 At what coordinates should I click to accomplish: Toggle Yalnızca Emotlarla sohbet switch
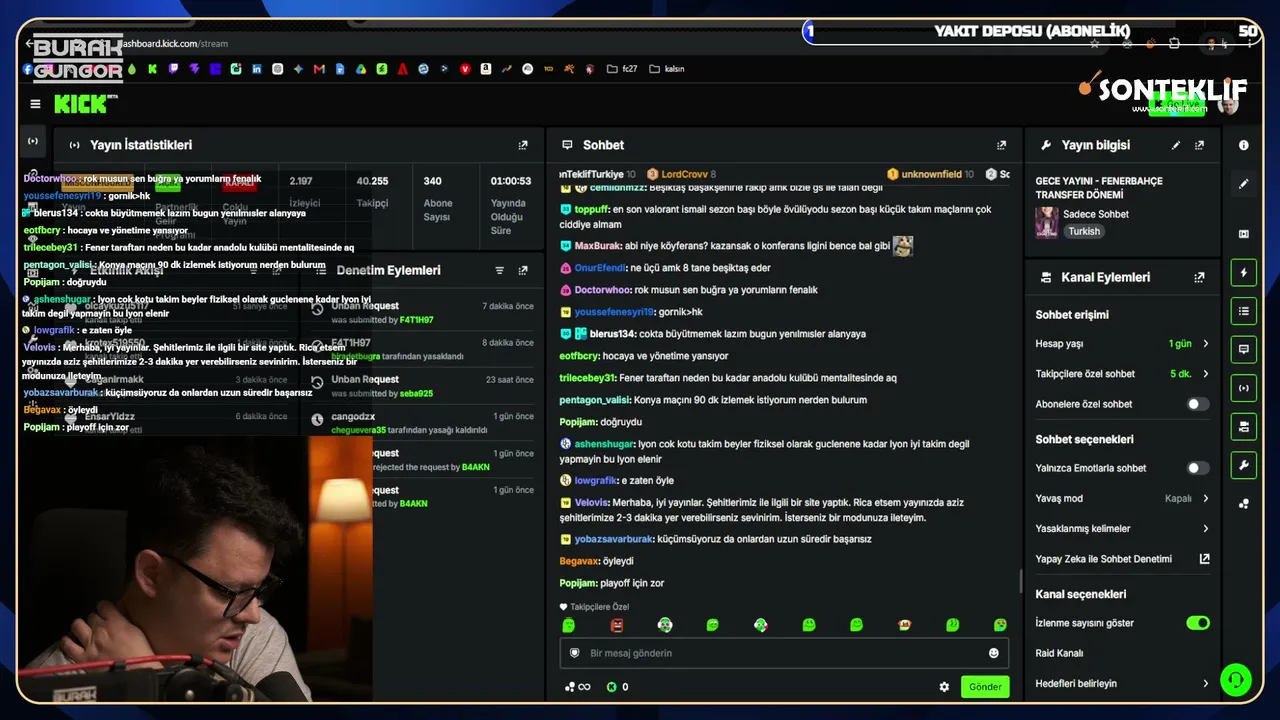click(1197, 468)
